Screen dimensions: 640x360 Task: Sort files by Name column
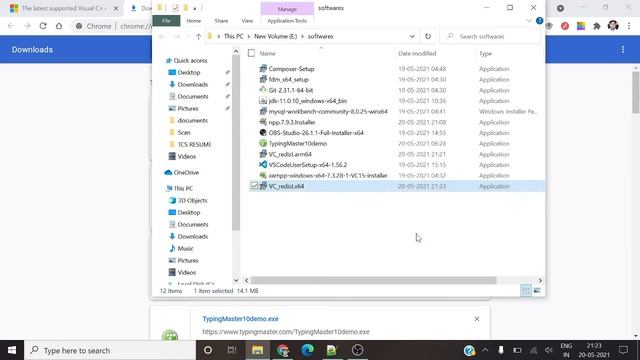267,53
